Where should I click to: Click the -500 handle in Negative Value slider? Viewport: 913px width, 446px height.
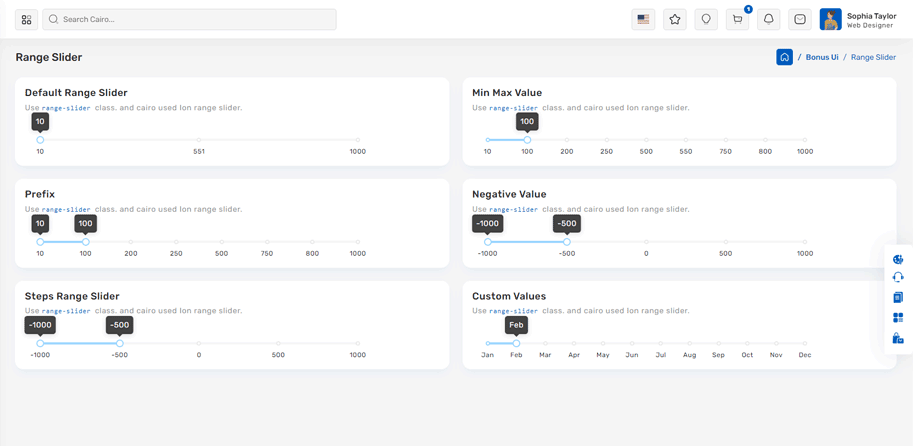[x=567, y=242]
